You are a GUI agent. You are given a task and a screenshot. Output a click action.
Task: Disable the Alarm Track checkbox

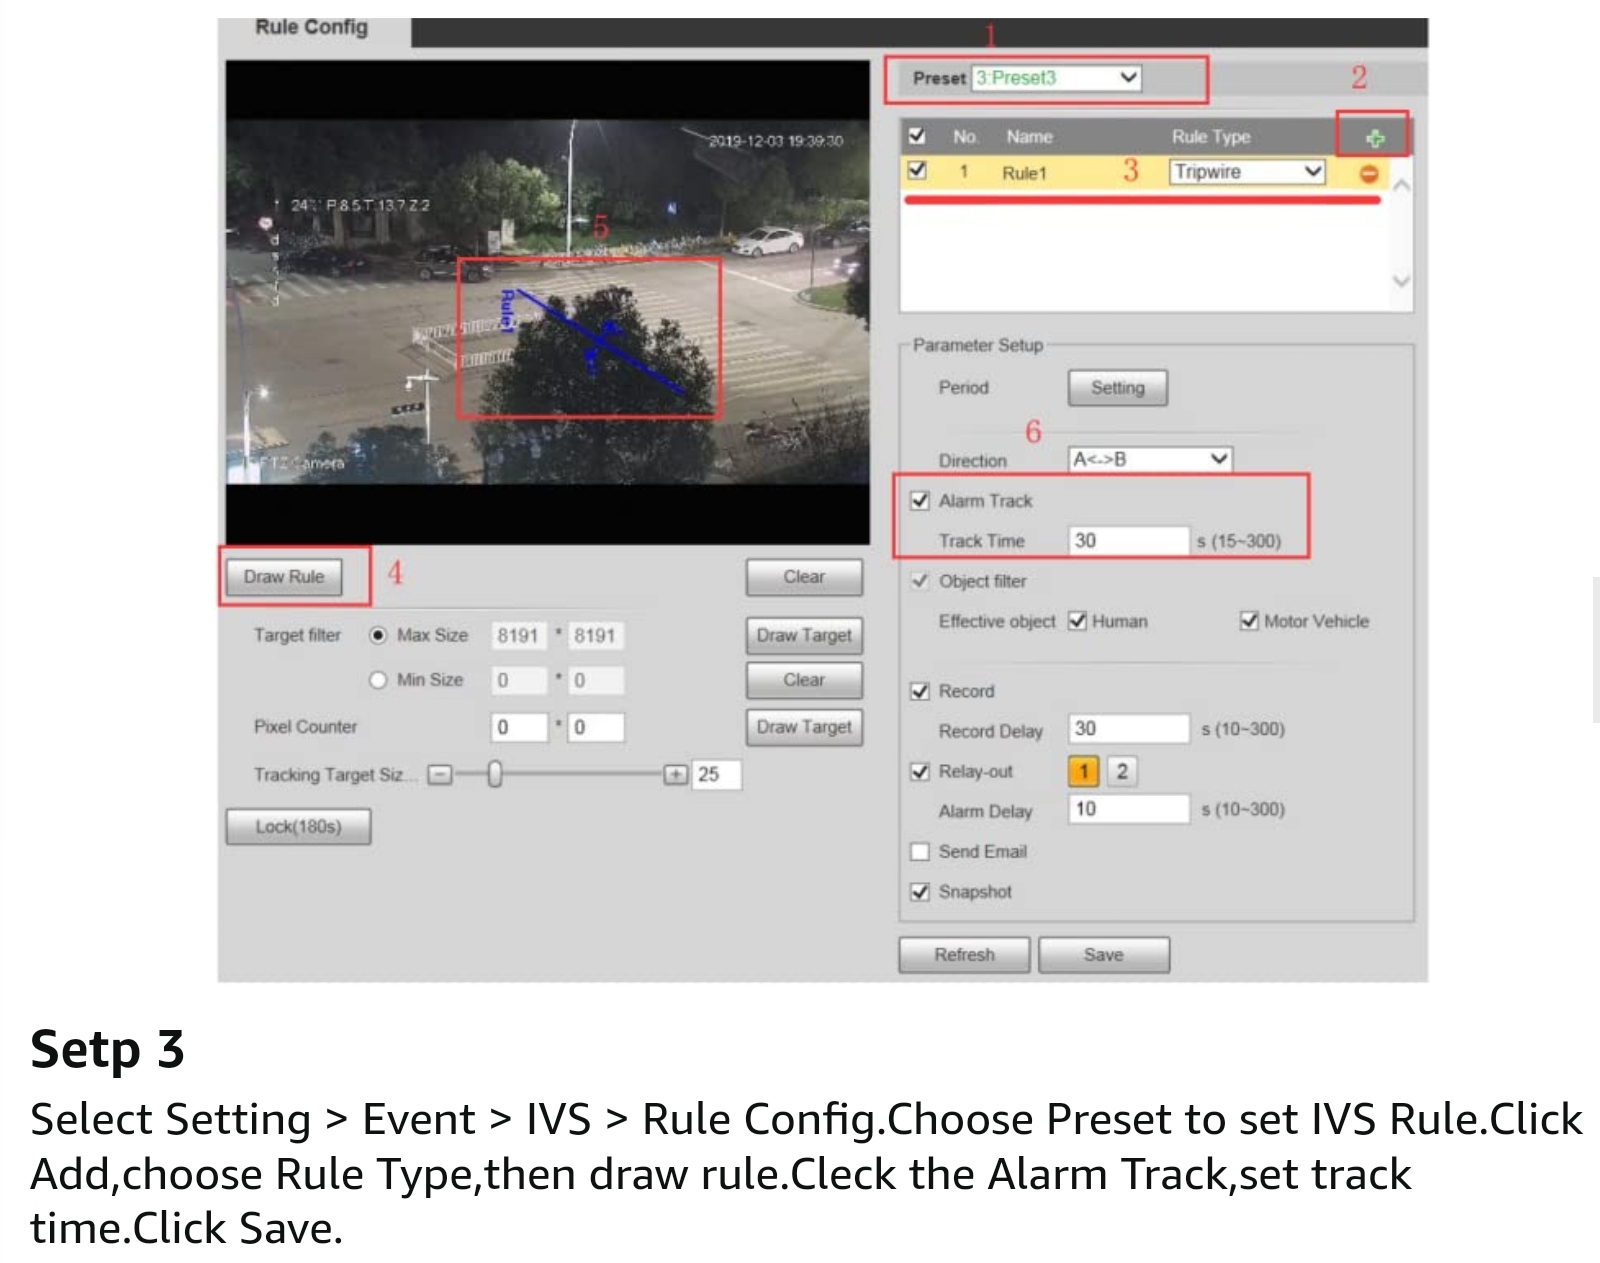click(x=920, y=500)
